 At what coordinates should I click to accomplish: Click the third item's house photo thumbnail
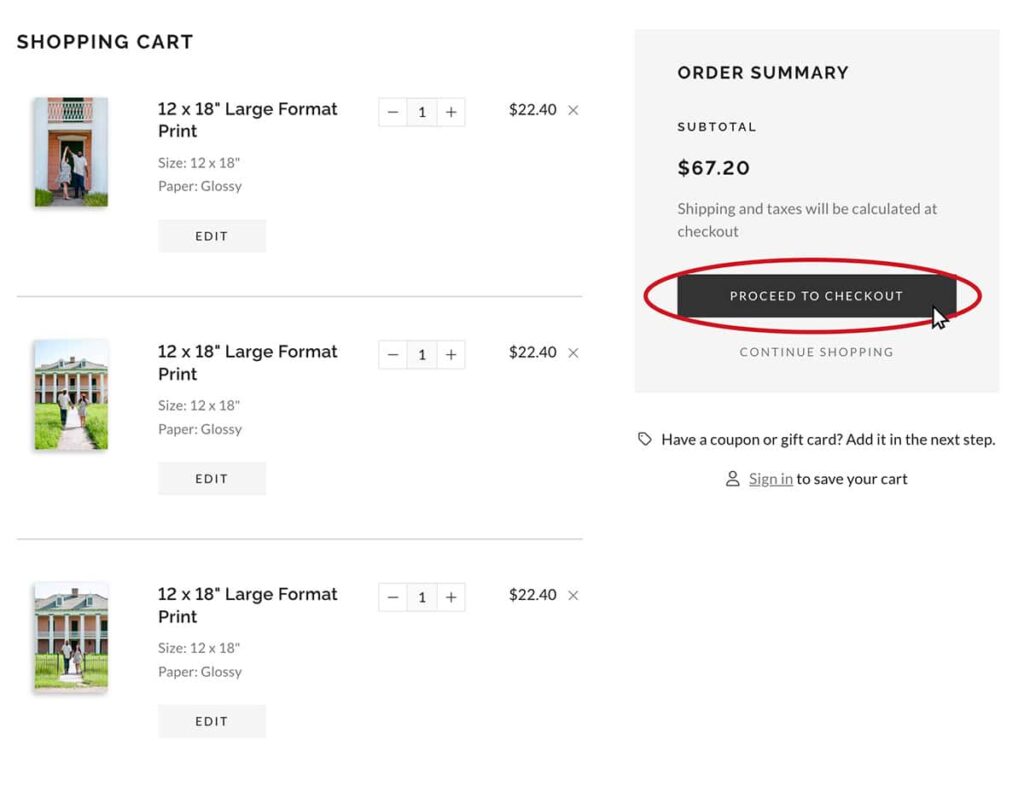point(70,635)
